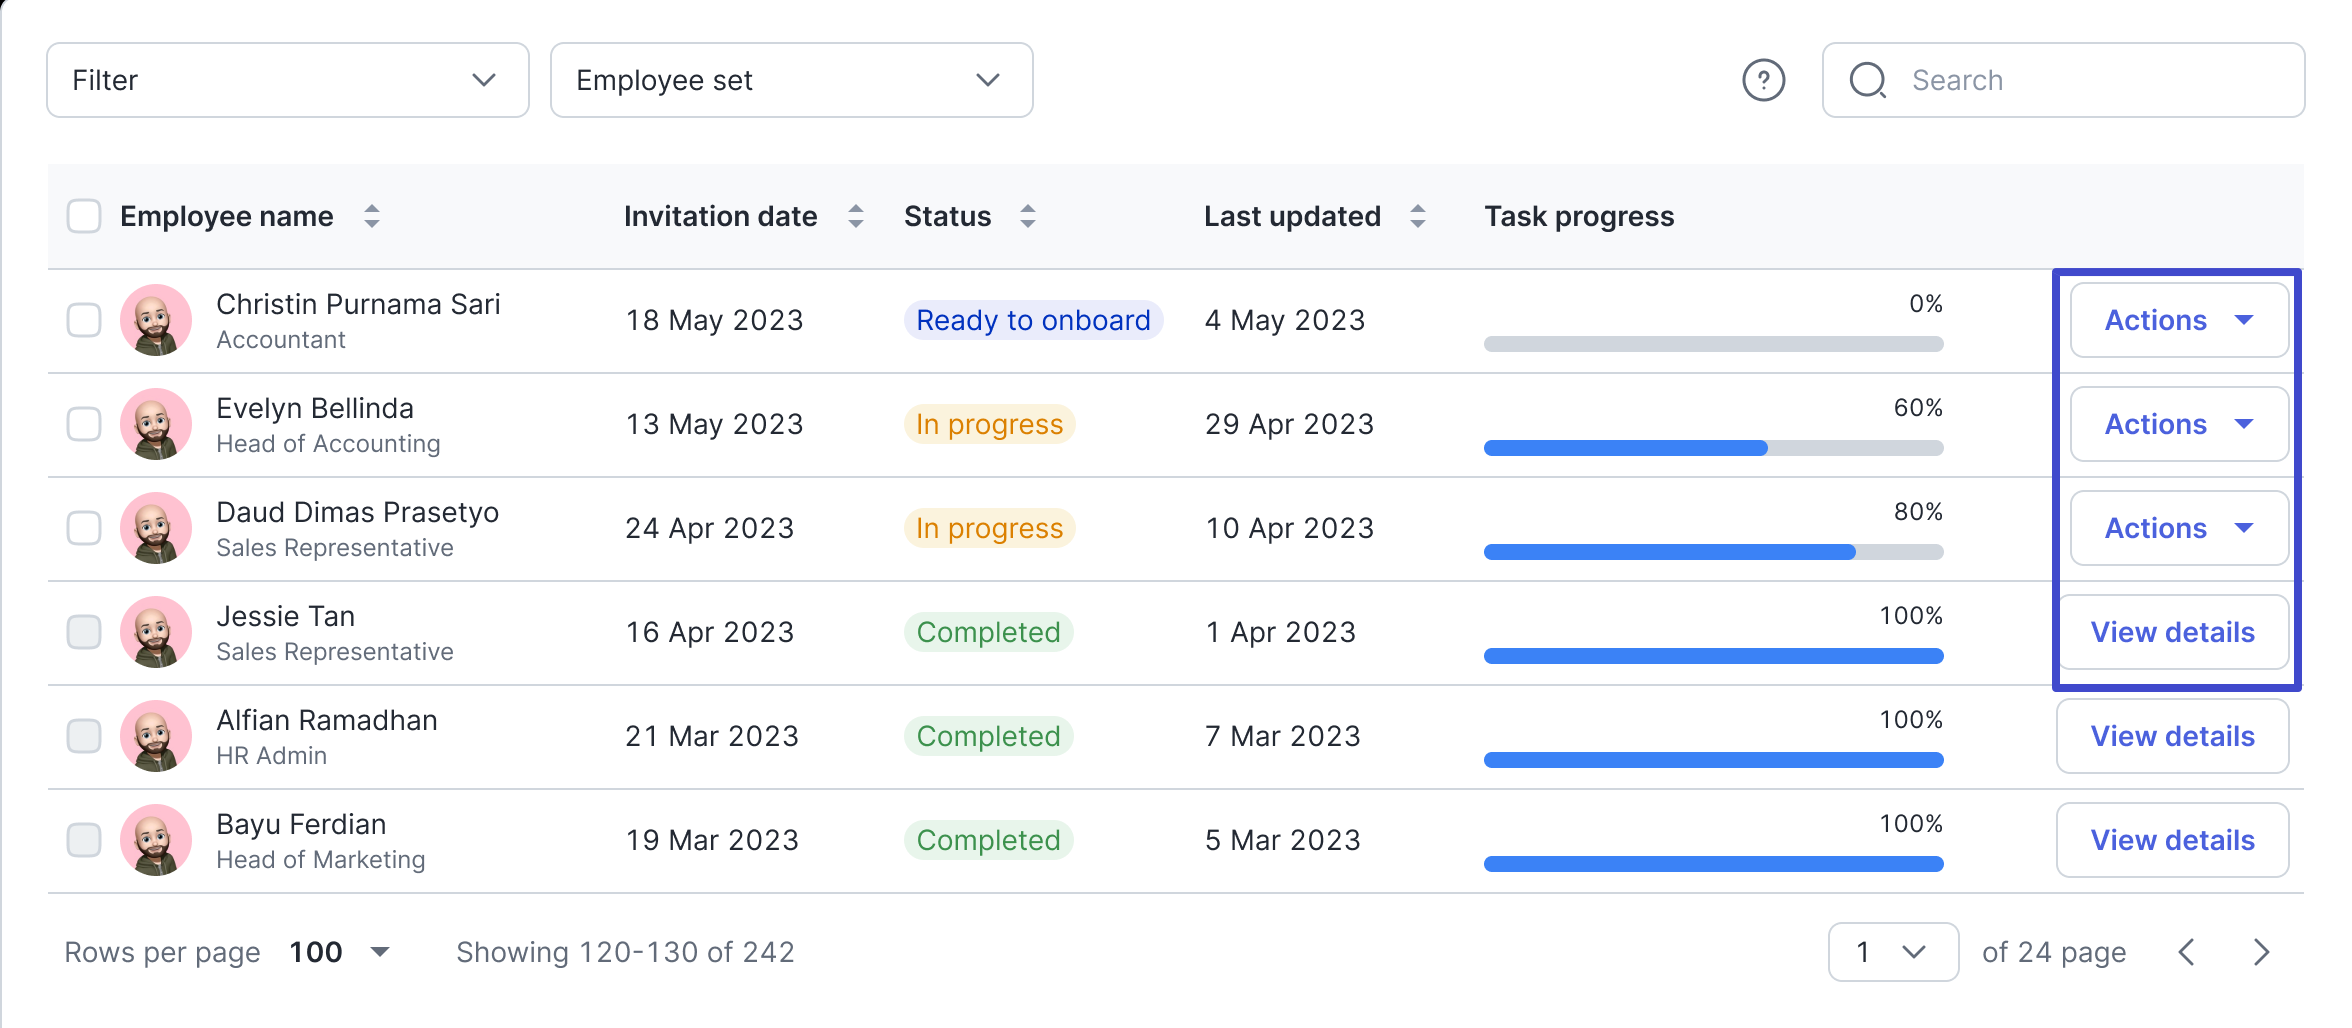Sort by Status column arrows
Viewport: 2352px width, 1028px height.
tap(1028, 216)
